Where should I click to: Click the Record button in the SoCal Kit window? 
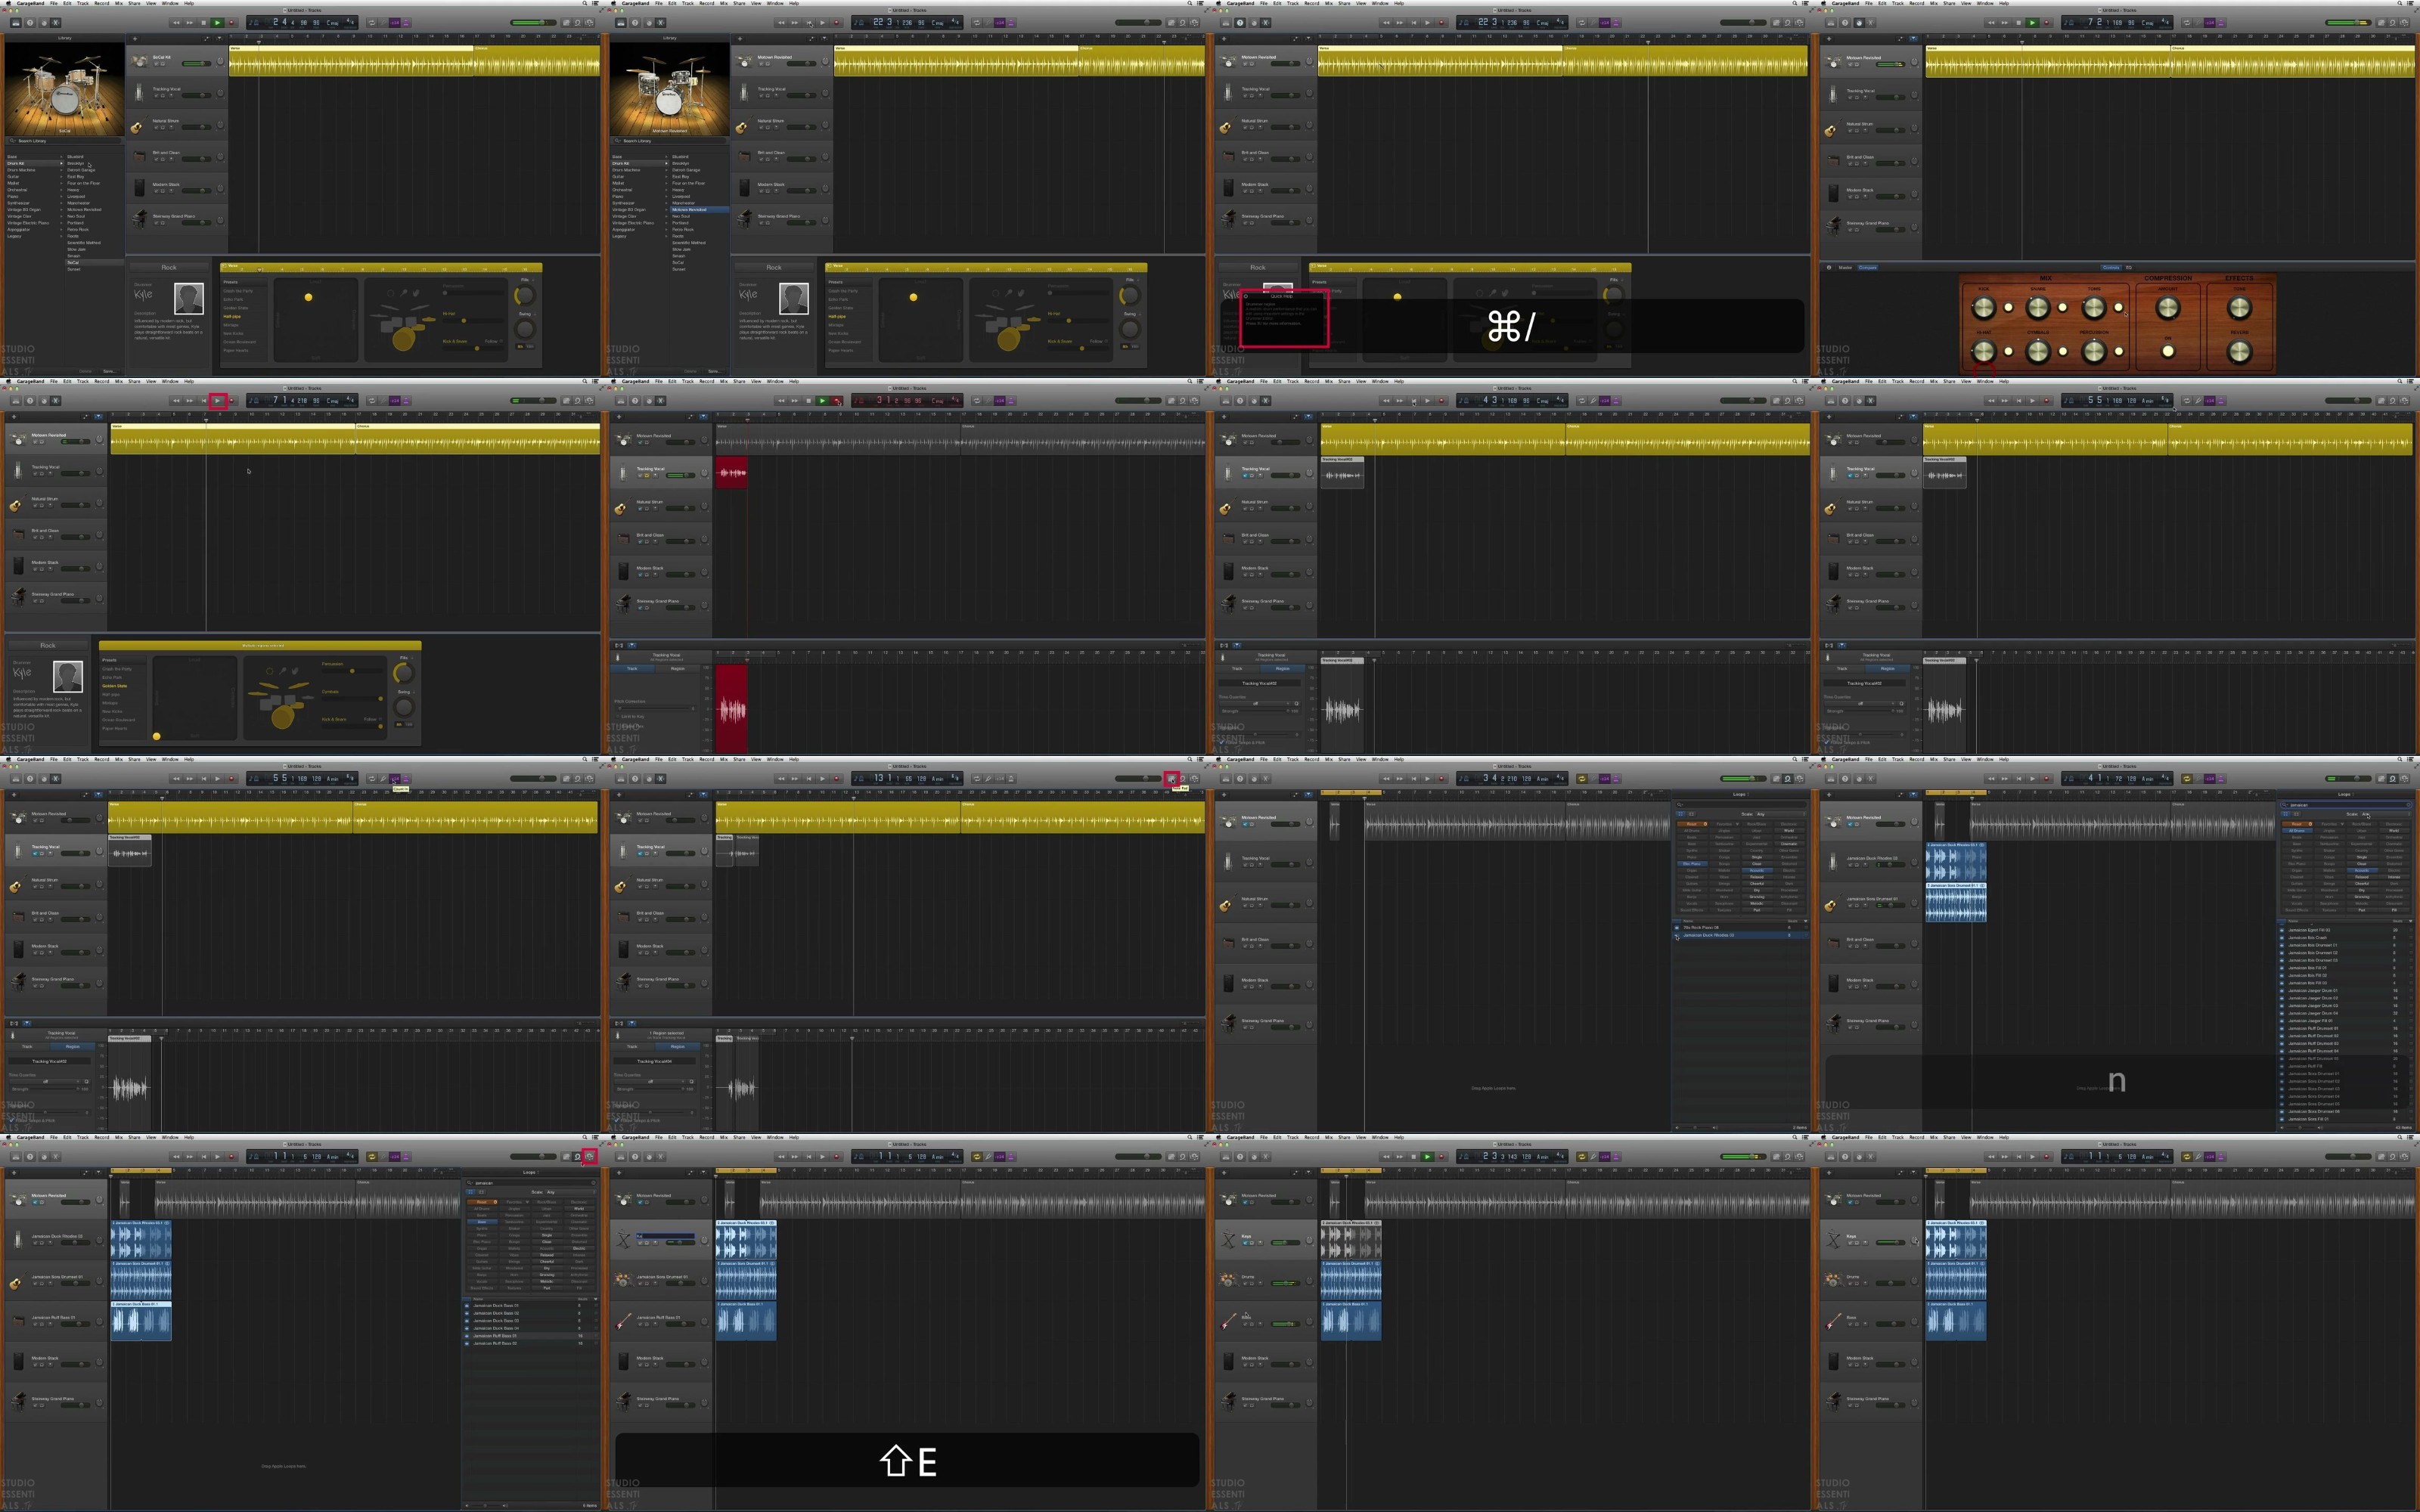click(x=231, y=23)
